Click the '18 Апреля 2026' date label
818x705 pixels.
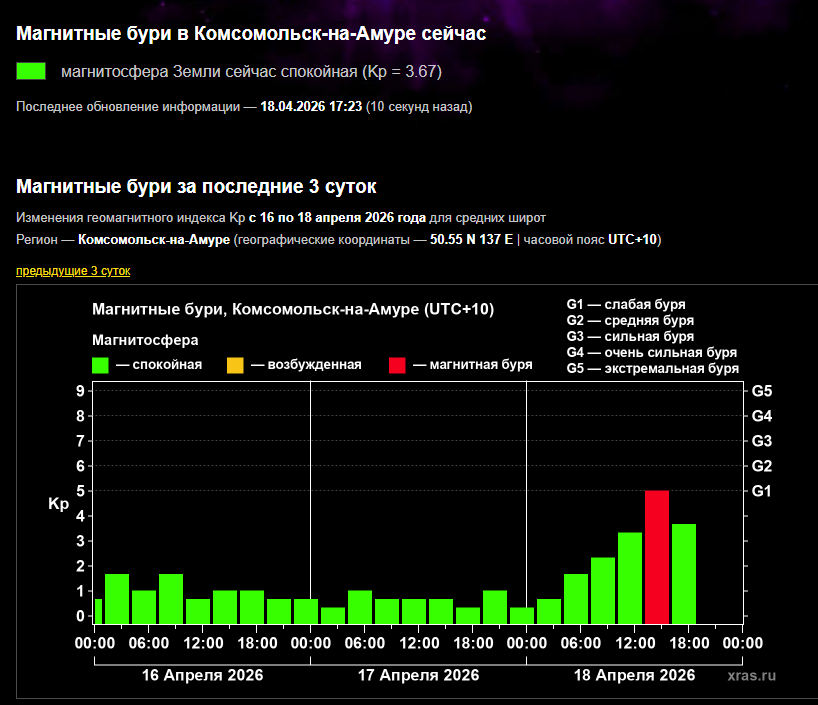634,675
